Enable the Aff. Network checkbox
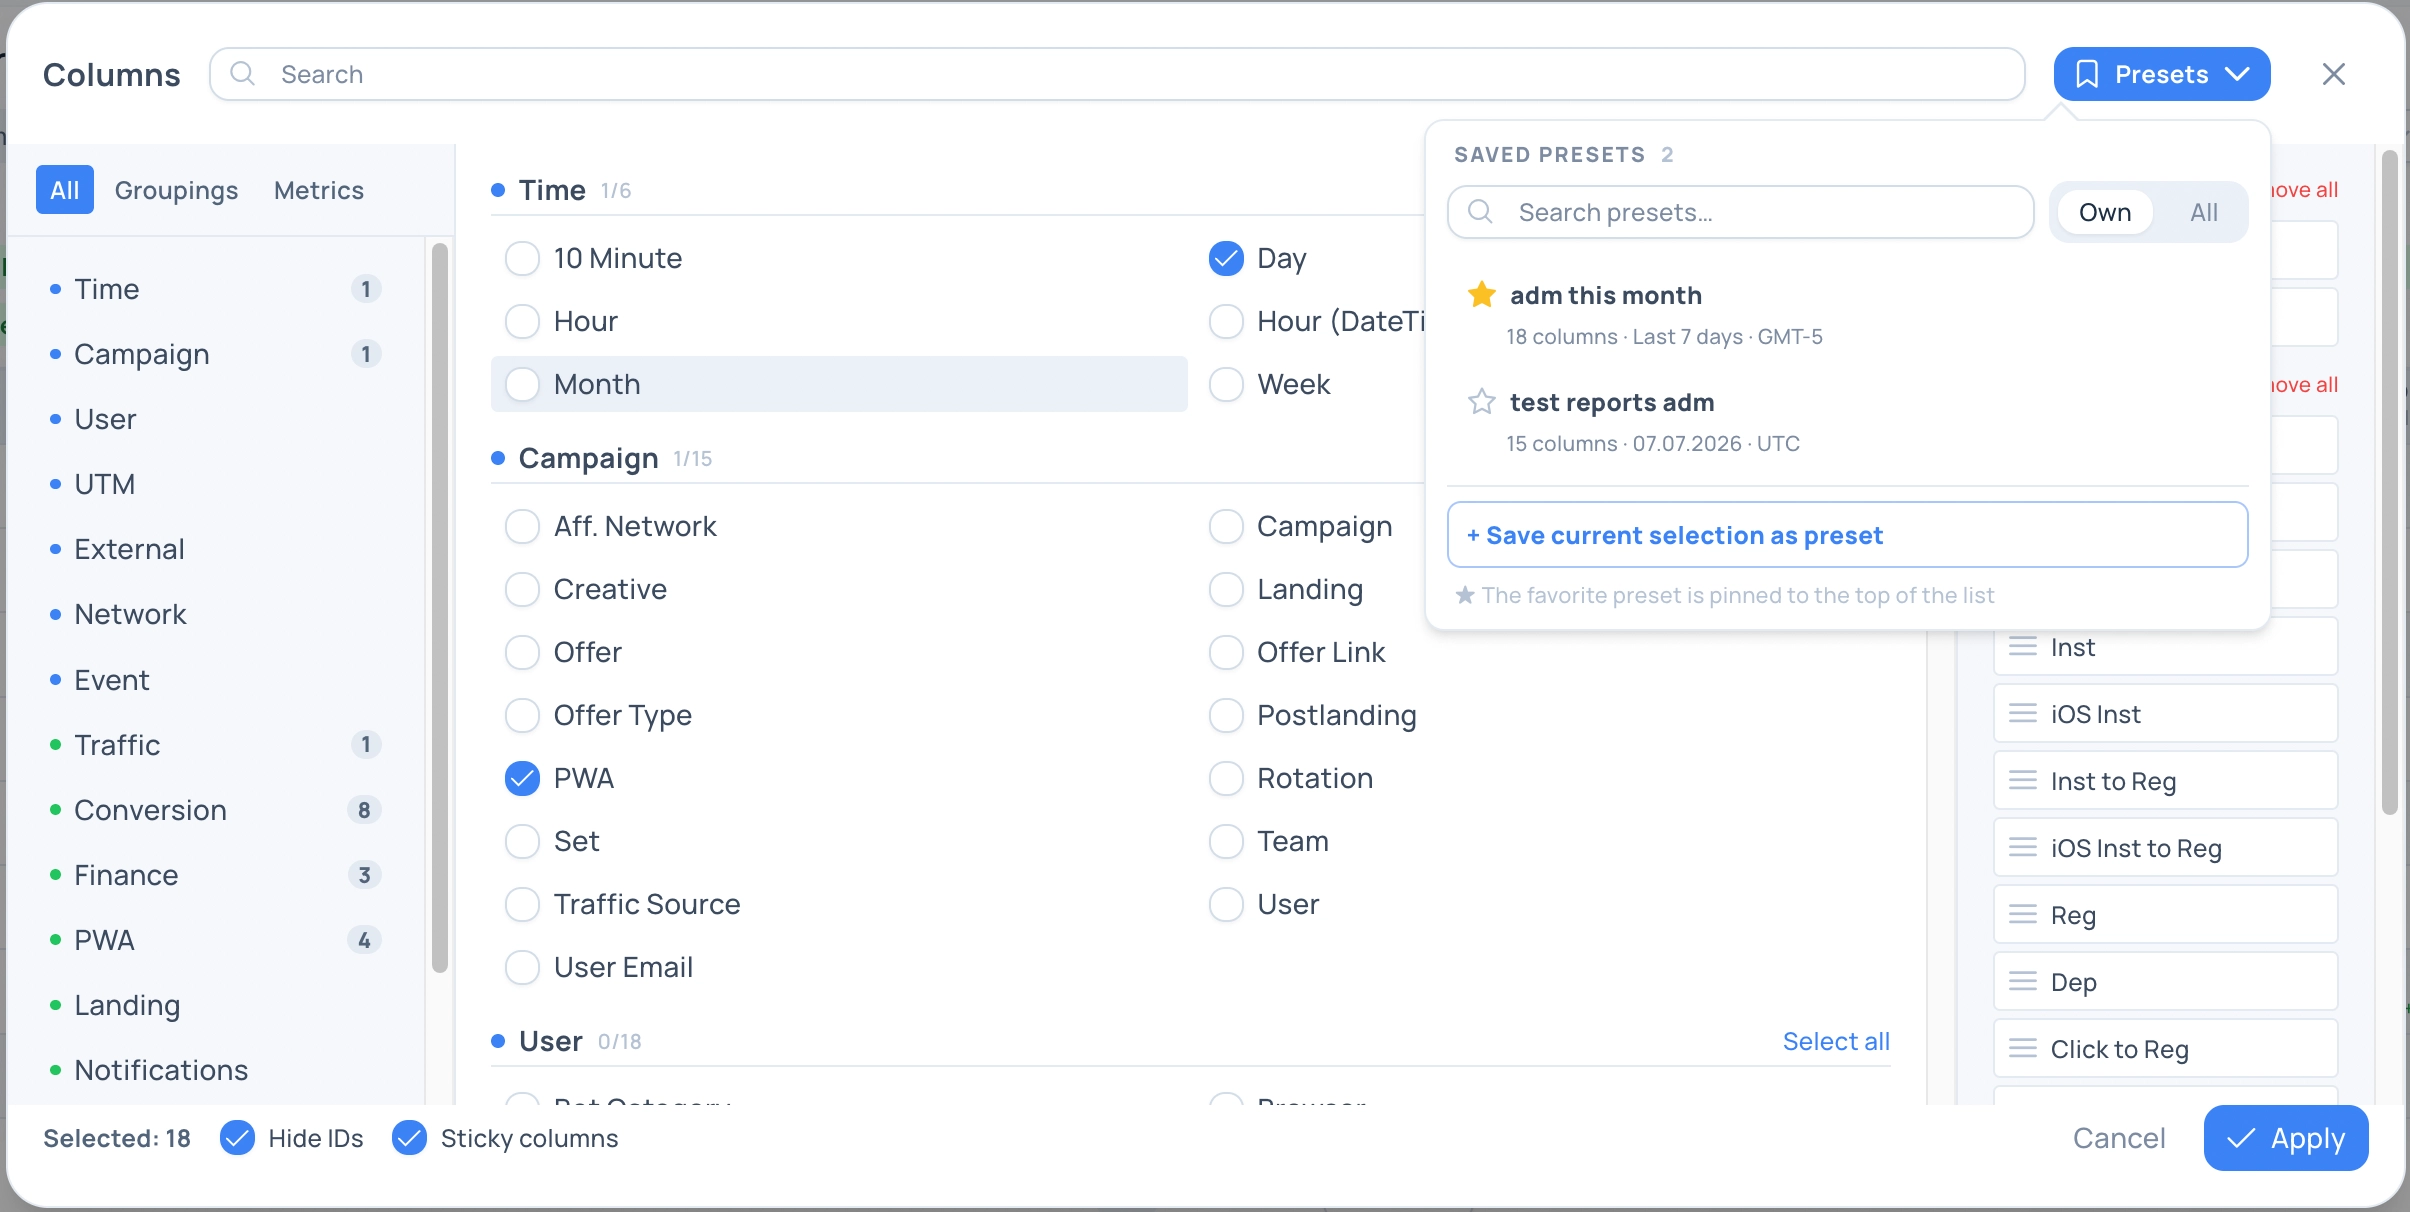 522,526
